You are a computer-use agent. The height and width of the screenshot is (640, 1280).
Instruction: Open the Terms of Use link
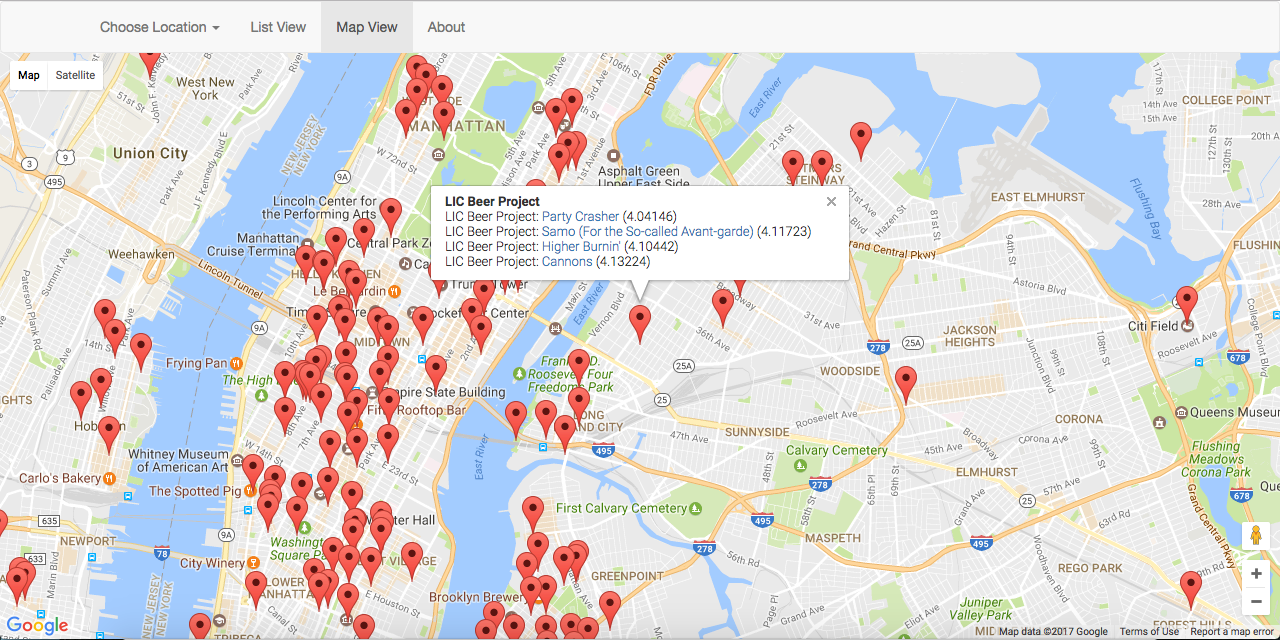point(1149,632)
